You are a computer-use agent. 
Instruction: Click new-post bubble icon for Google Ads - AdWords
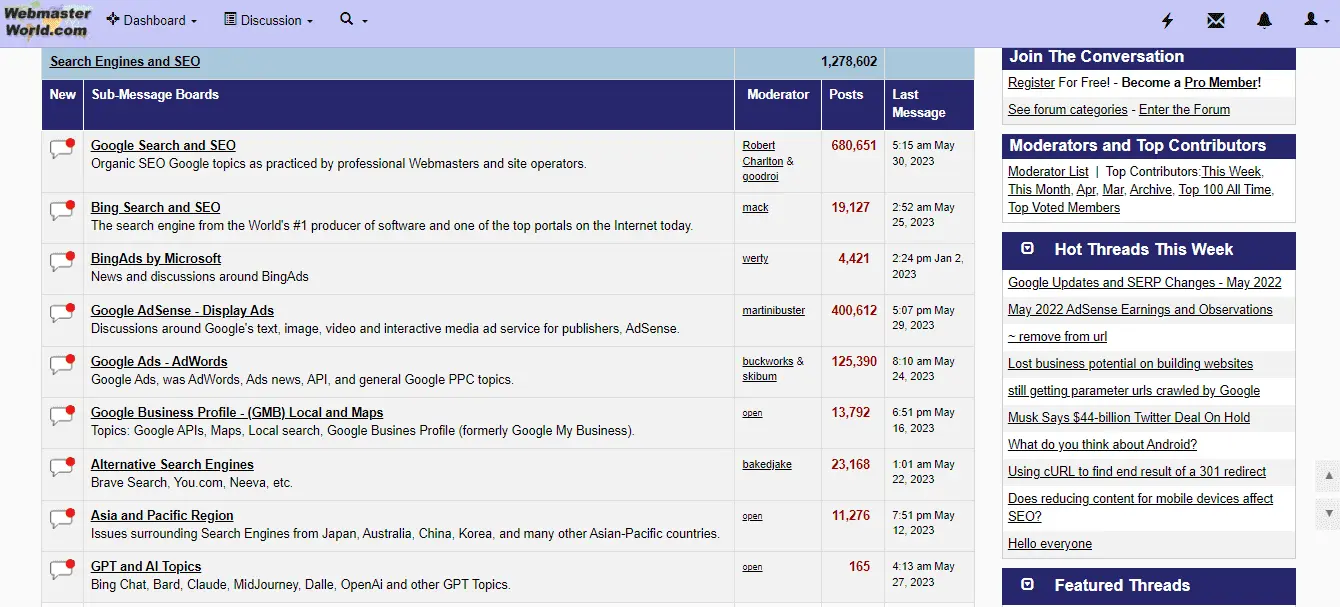click(x=62, y=365)
